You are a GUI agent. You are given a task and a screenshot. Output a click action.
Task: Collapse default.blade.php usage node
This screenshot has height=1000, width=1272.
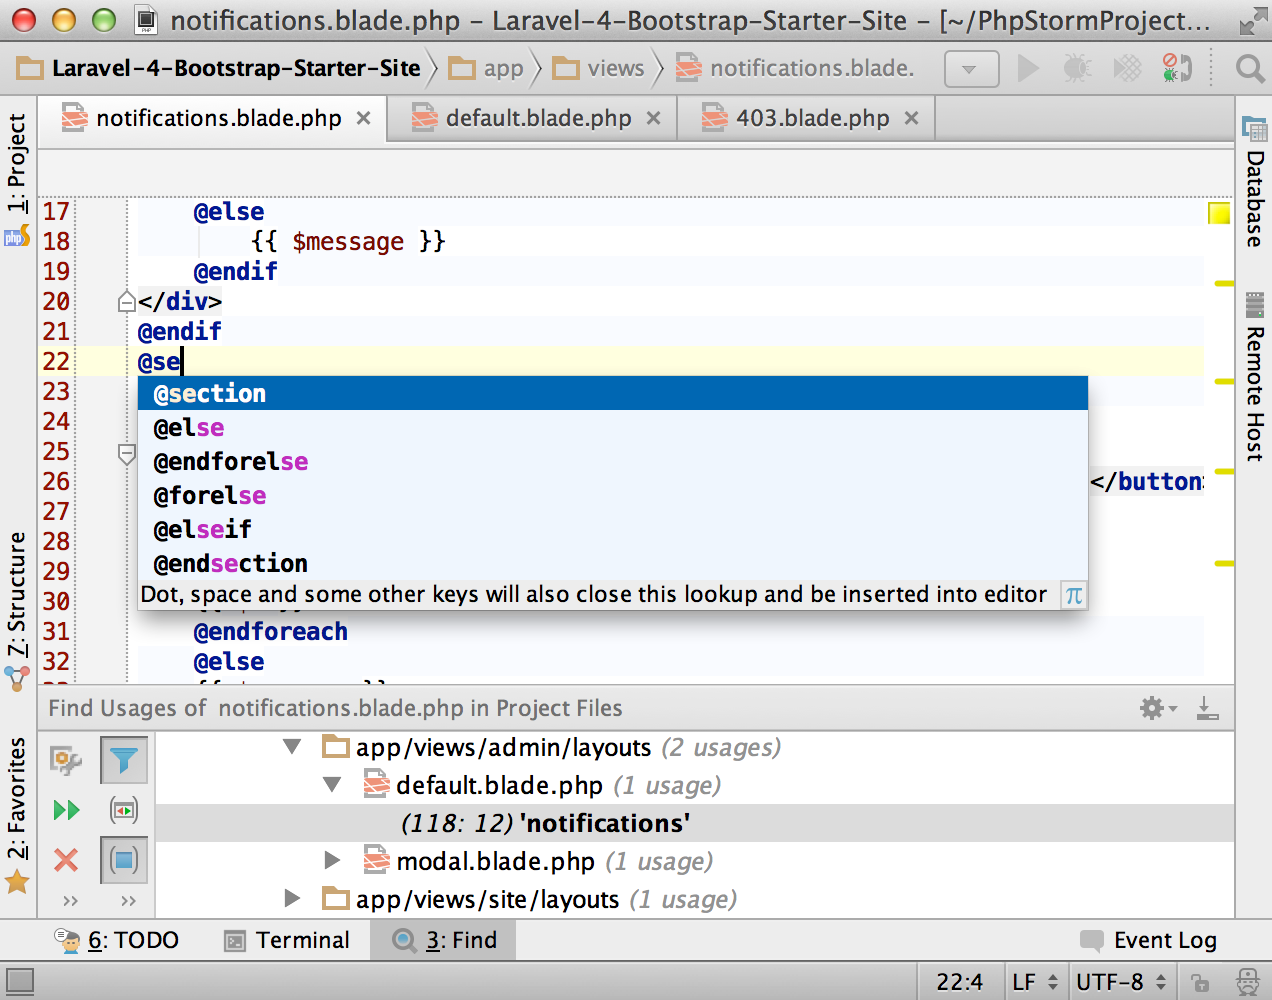coord(333,785)
